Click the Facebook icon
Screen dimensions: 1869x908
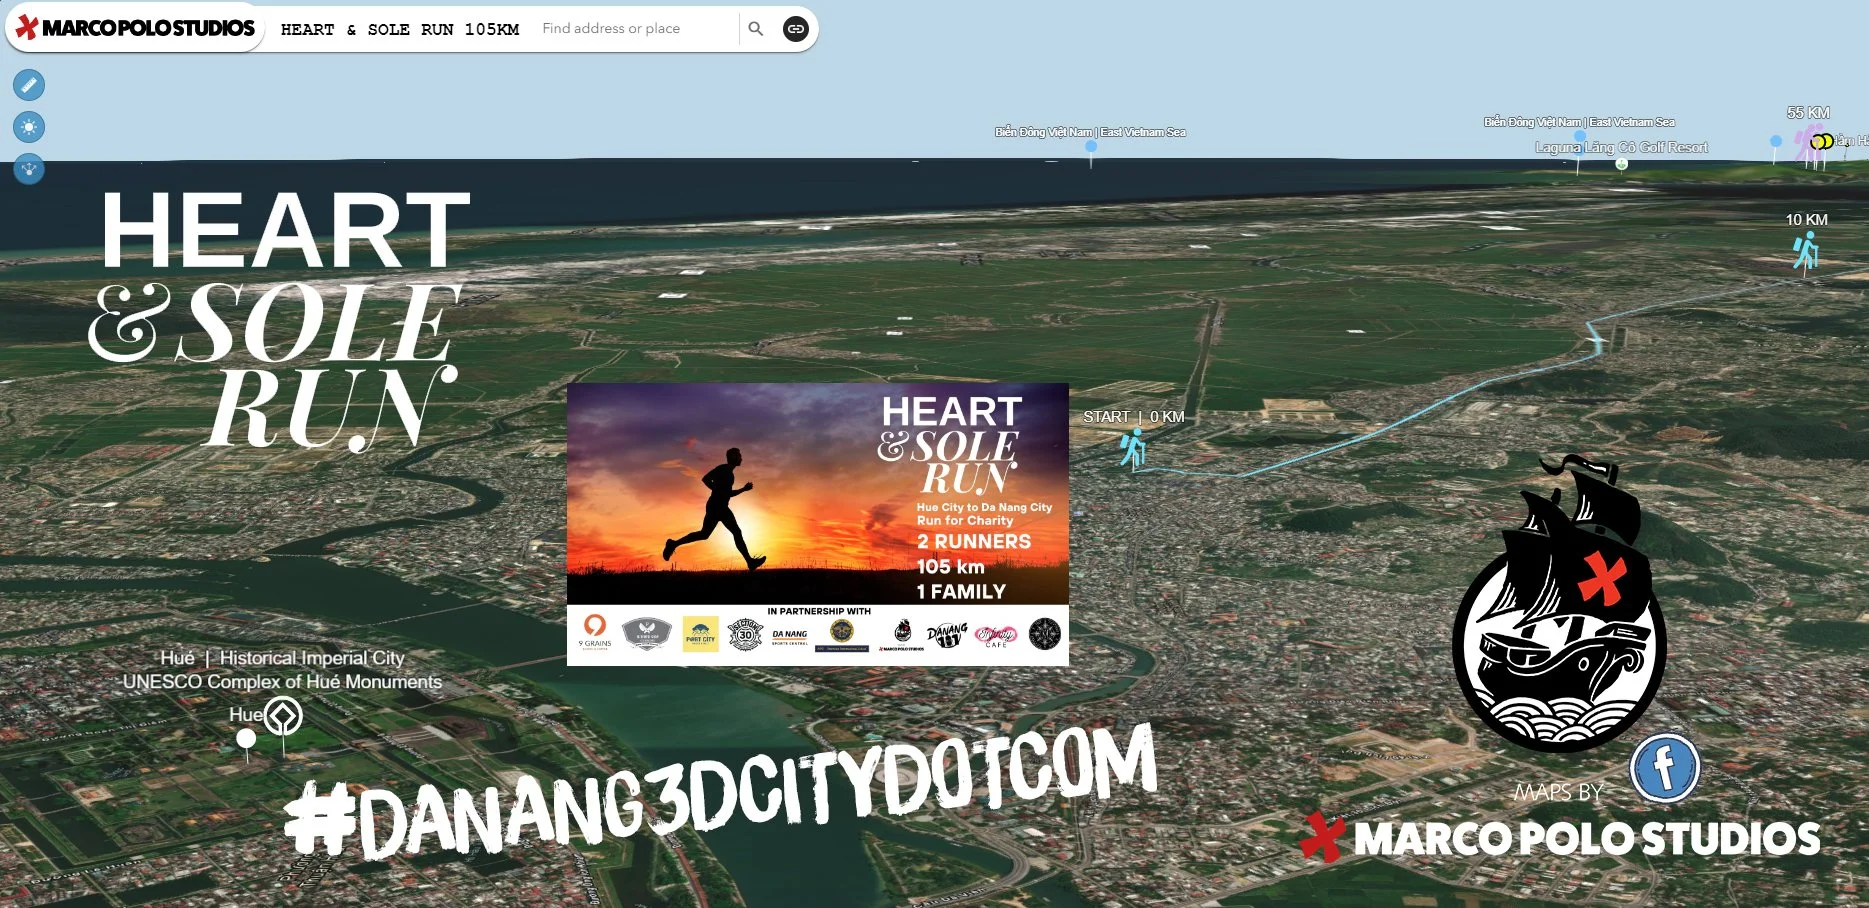(x=1665, y=768)
